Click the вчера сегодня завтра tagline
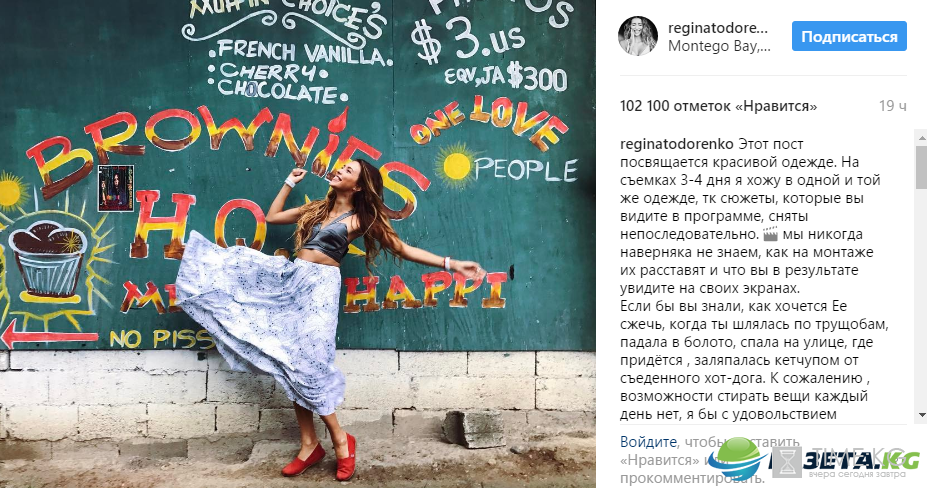The image size is (927, 488). tap(857, 474)
